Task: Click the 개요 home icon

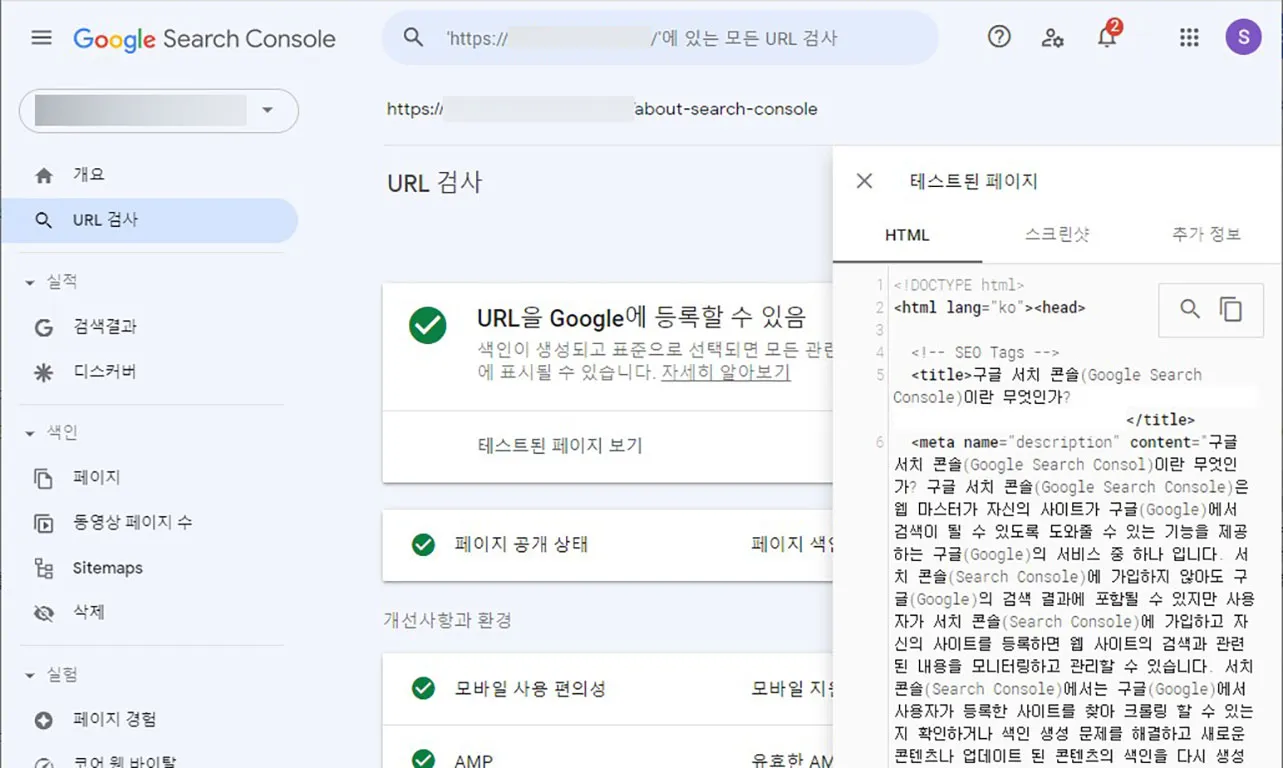Action: coord(43,175)
